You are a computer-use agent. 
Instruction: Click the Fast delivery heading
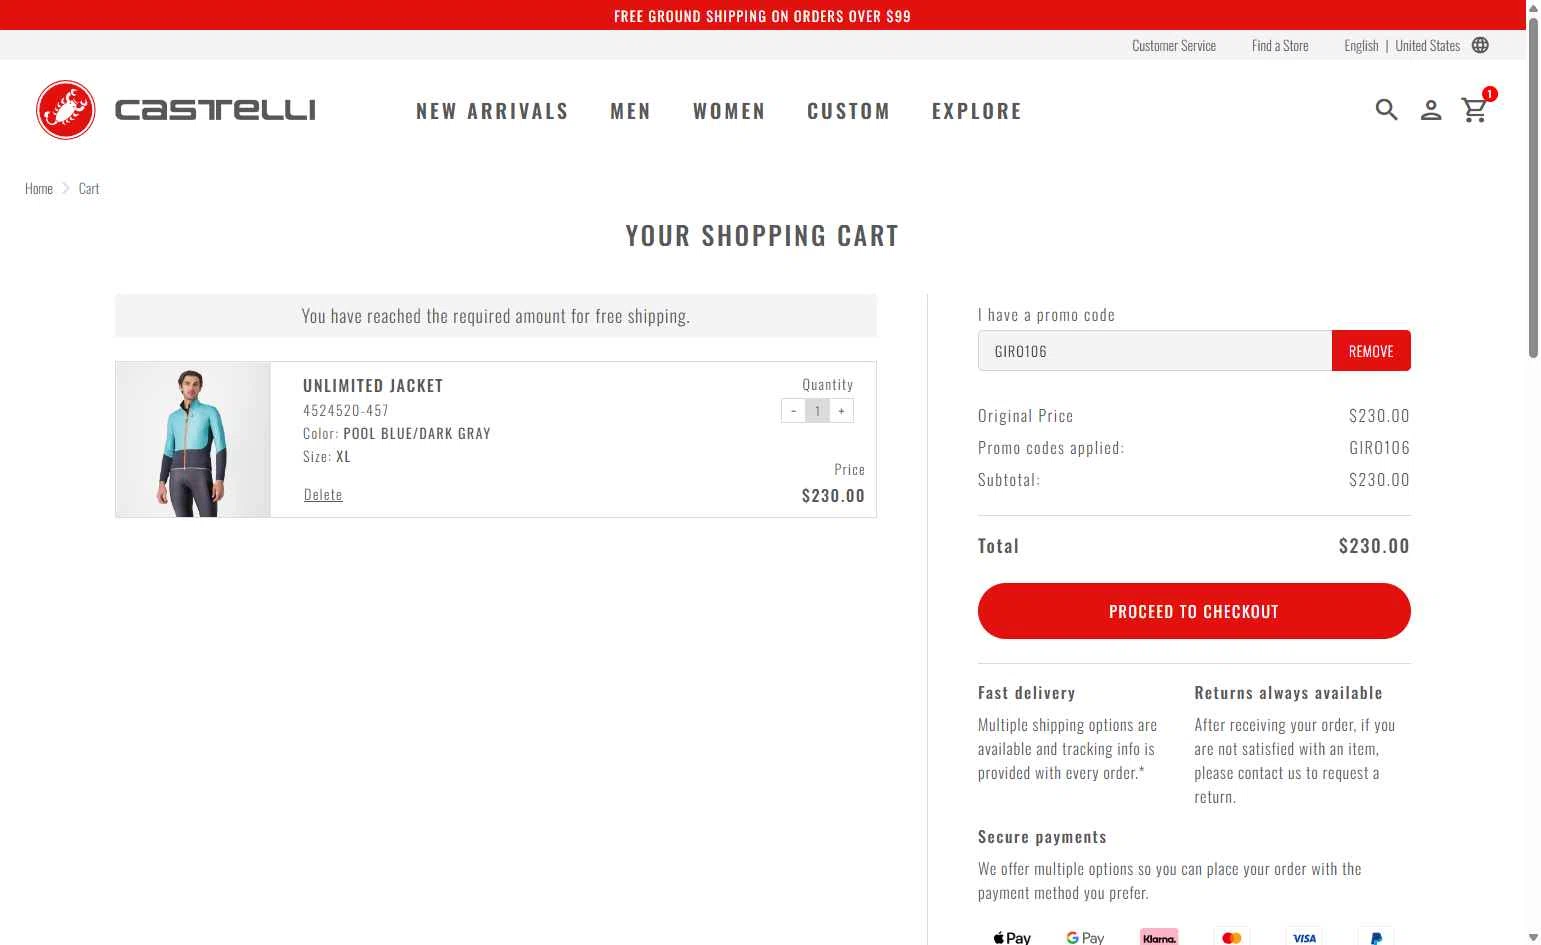pos(1027,693)
